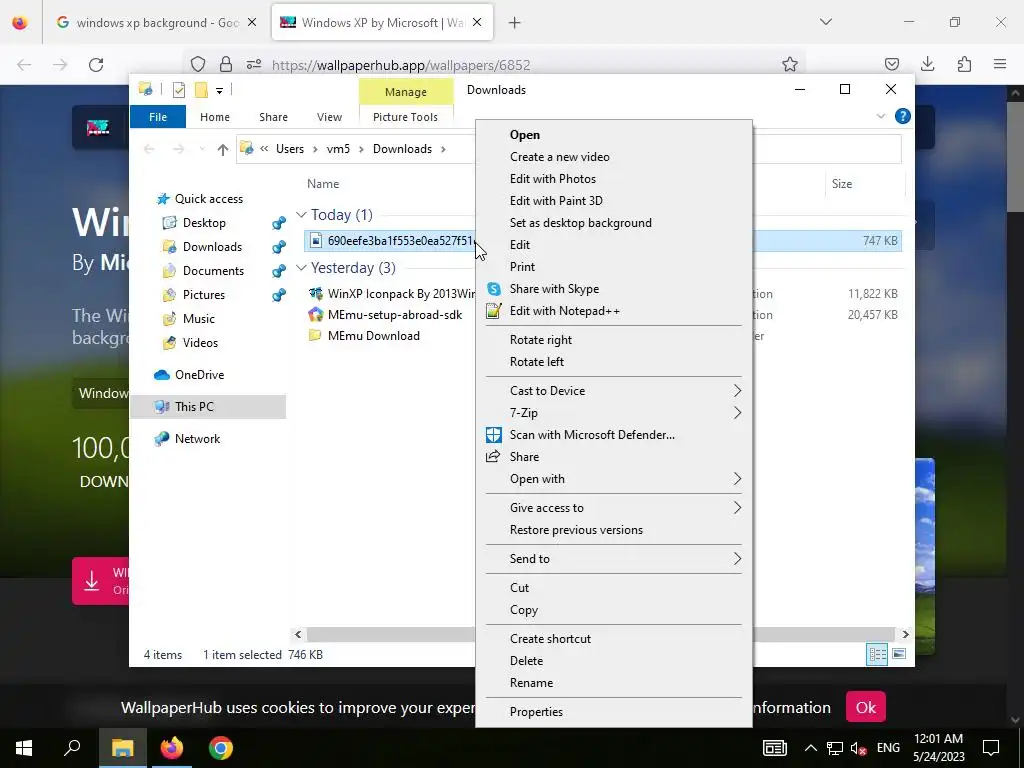Click the site padlock icon

(x=225, y=64)
